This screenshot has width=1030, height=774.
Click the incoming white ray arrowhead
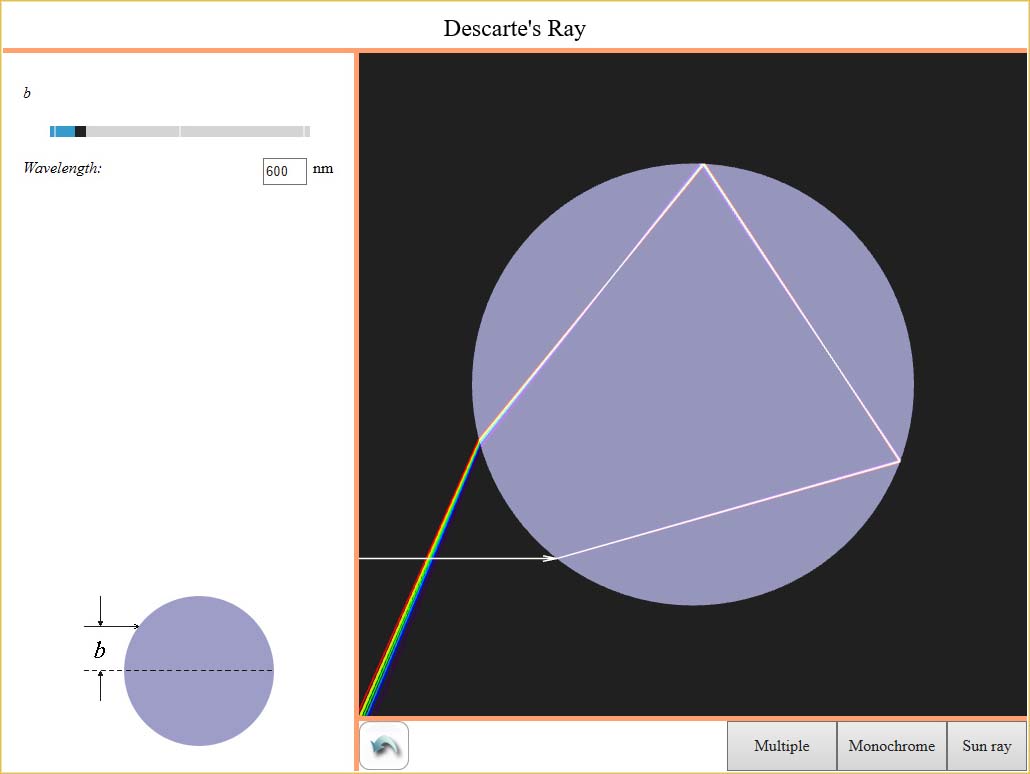[549, 558]
